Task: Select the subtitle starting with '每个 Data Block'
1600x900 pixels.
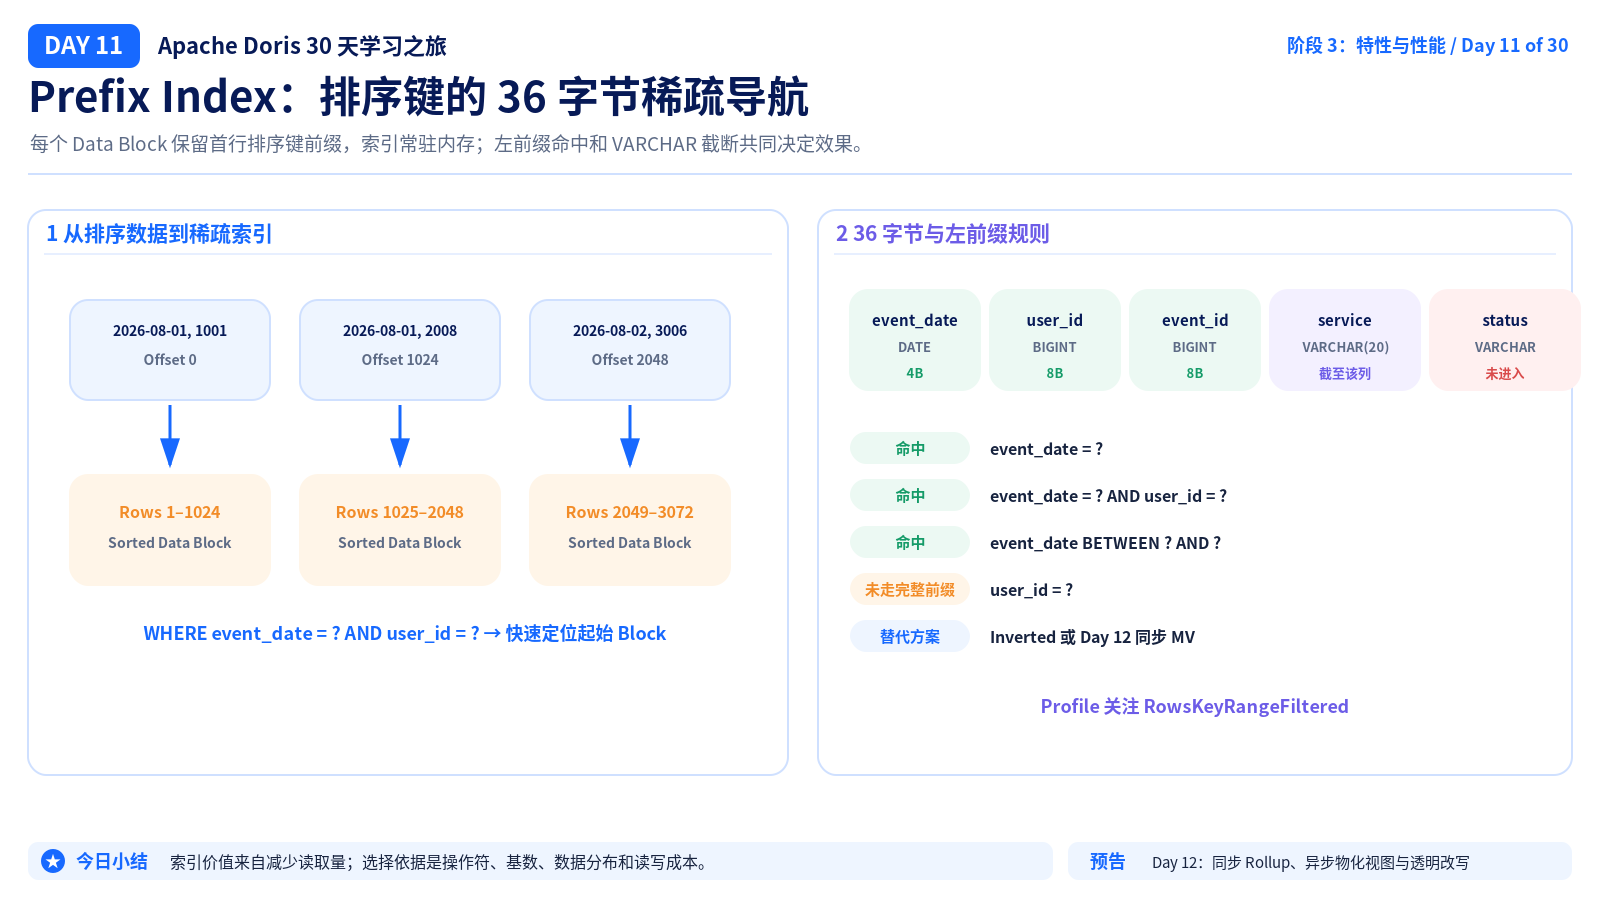Action: 446,144
